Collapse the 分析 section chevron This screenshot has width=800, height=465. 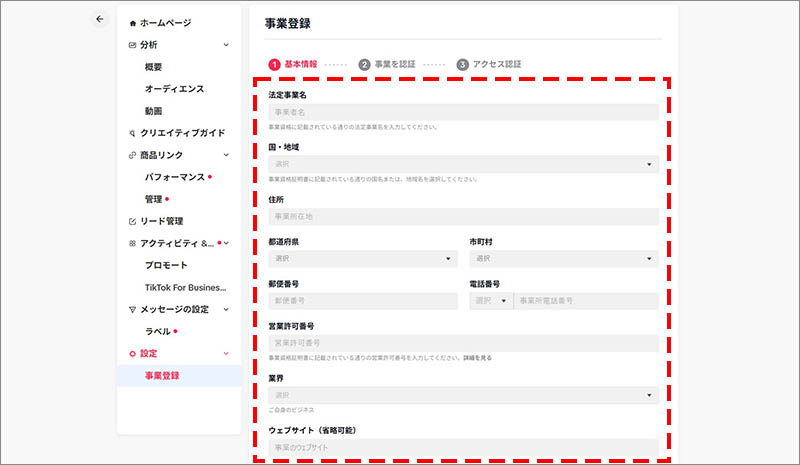point(226,45)
